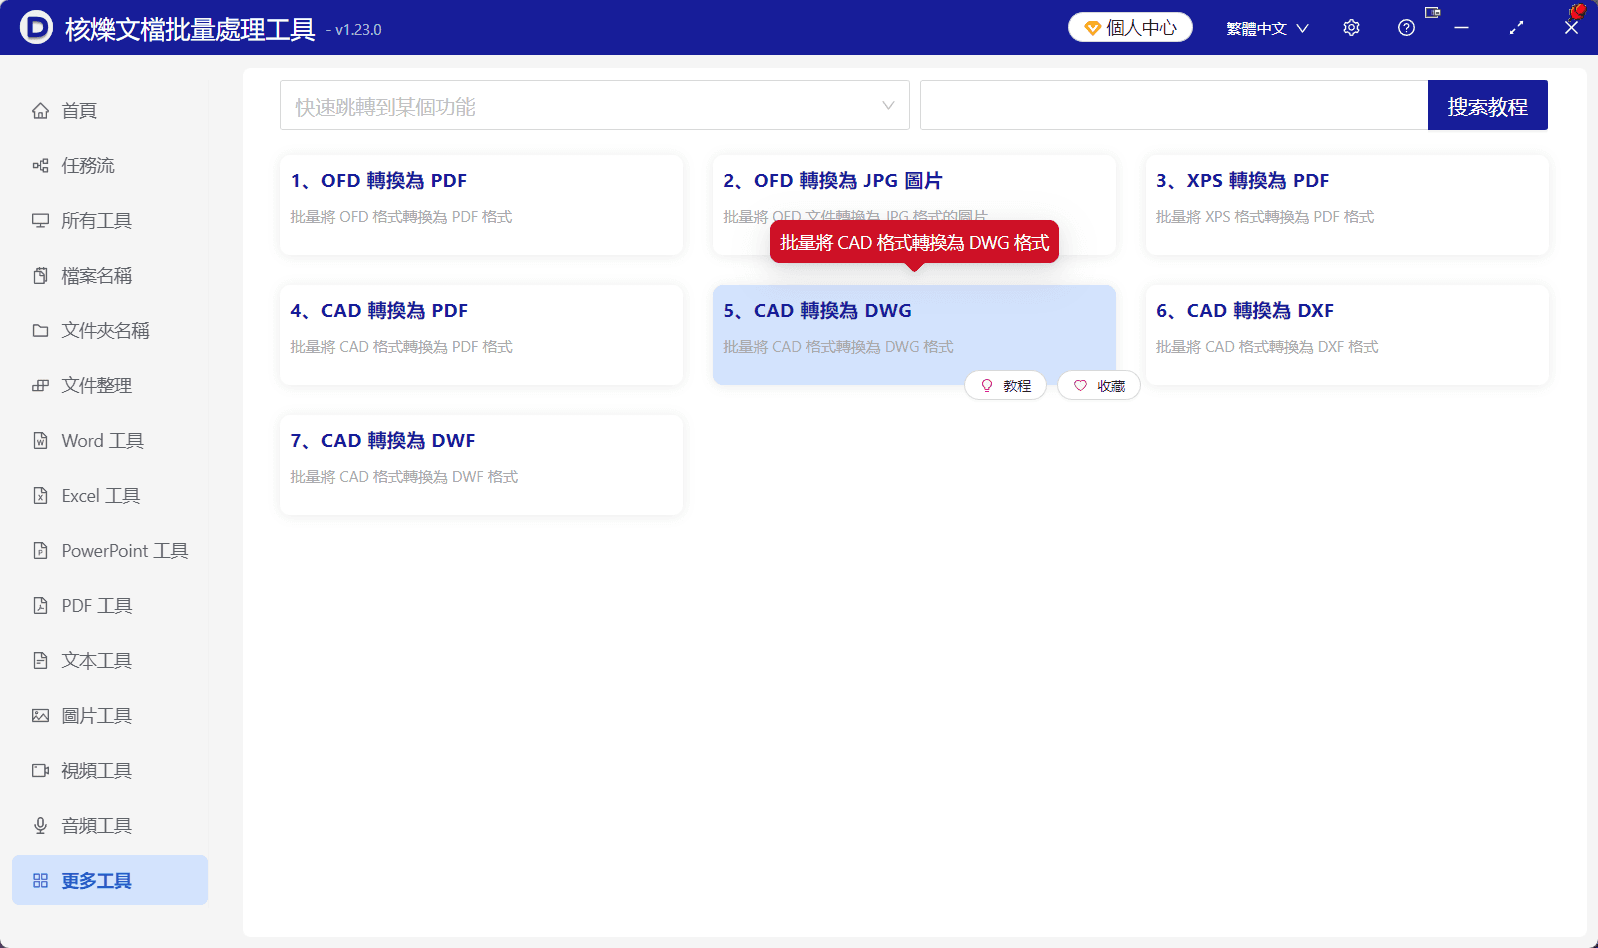
Task: Select 更多工具 in the sidebar
Action: (x=110, y=880)
